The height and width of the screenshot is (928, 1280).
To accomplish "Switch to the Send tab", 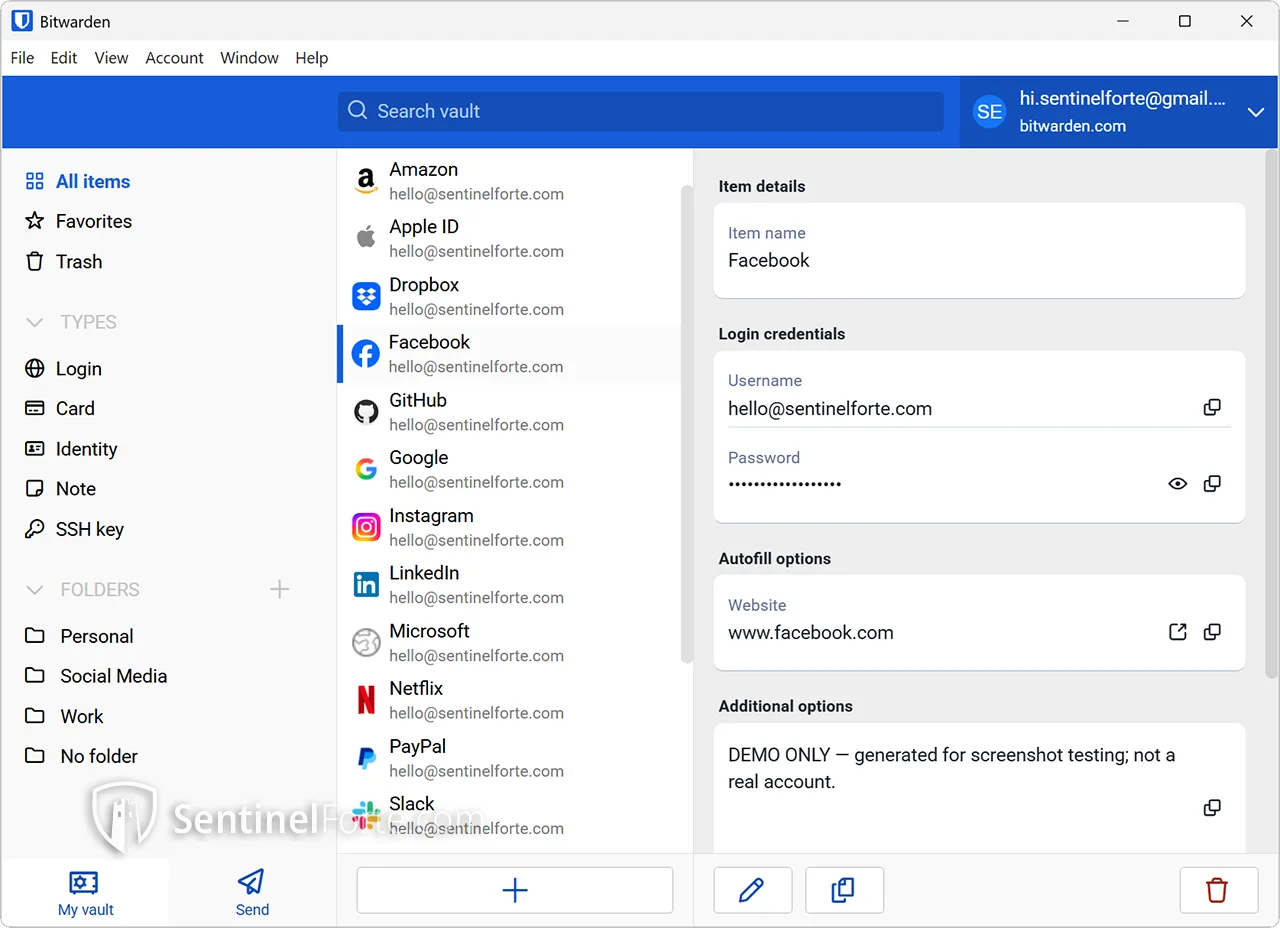I will click(x=252, y=892).
